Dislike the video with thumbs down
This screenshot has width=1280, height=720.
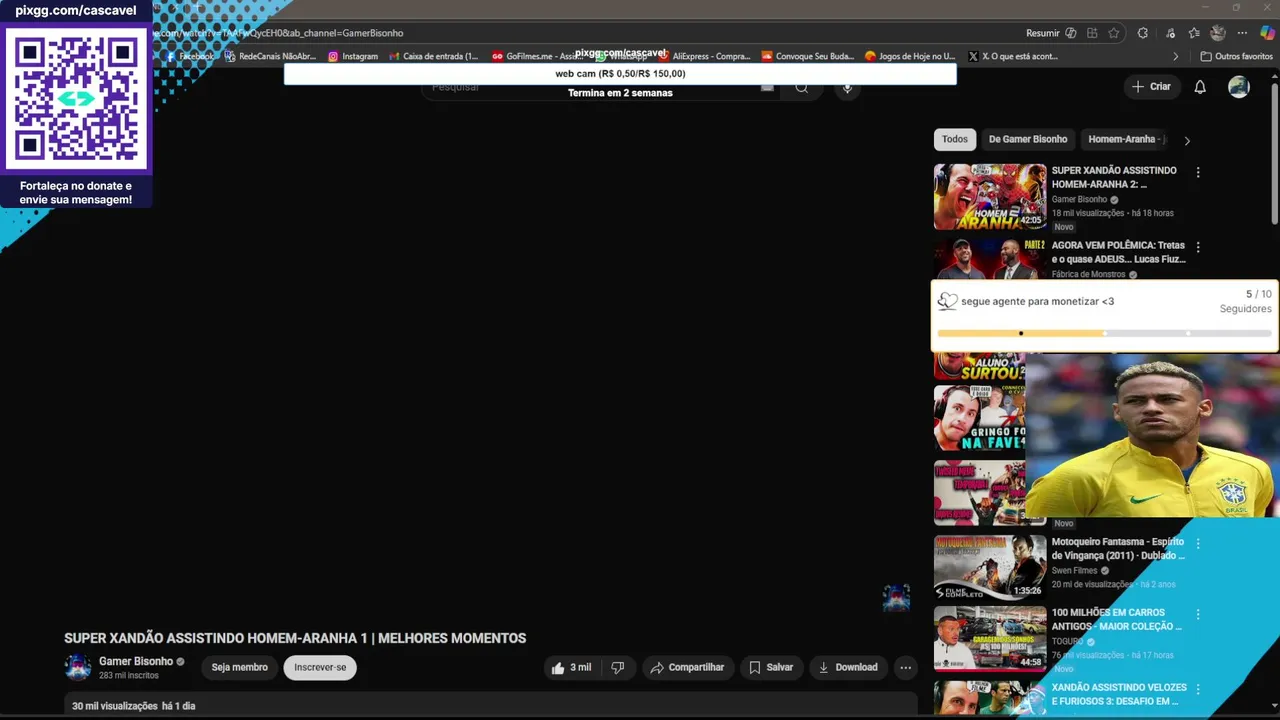pyautogui.click(x=618, y=668)
